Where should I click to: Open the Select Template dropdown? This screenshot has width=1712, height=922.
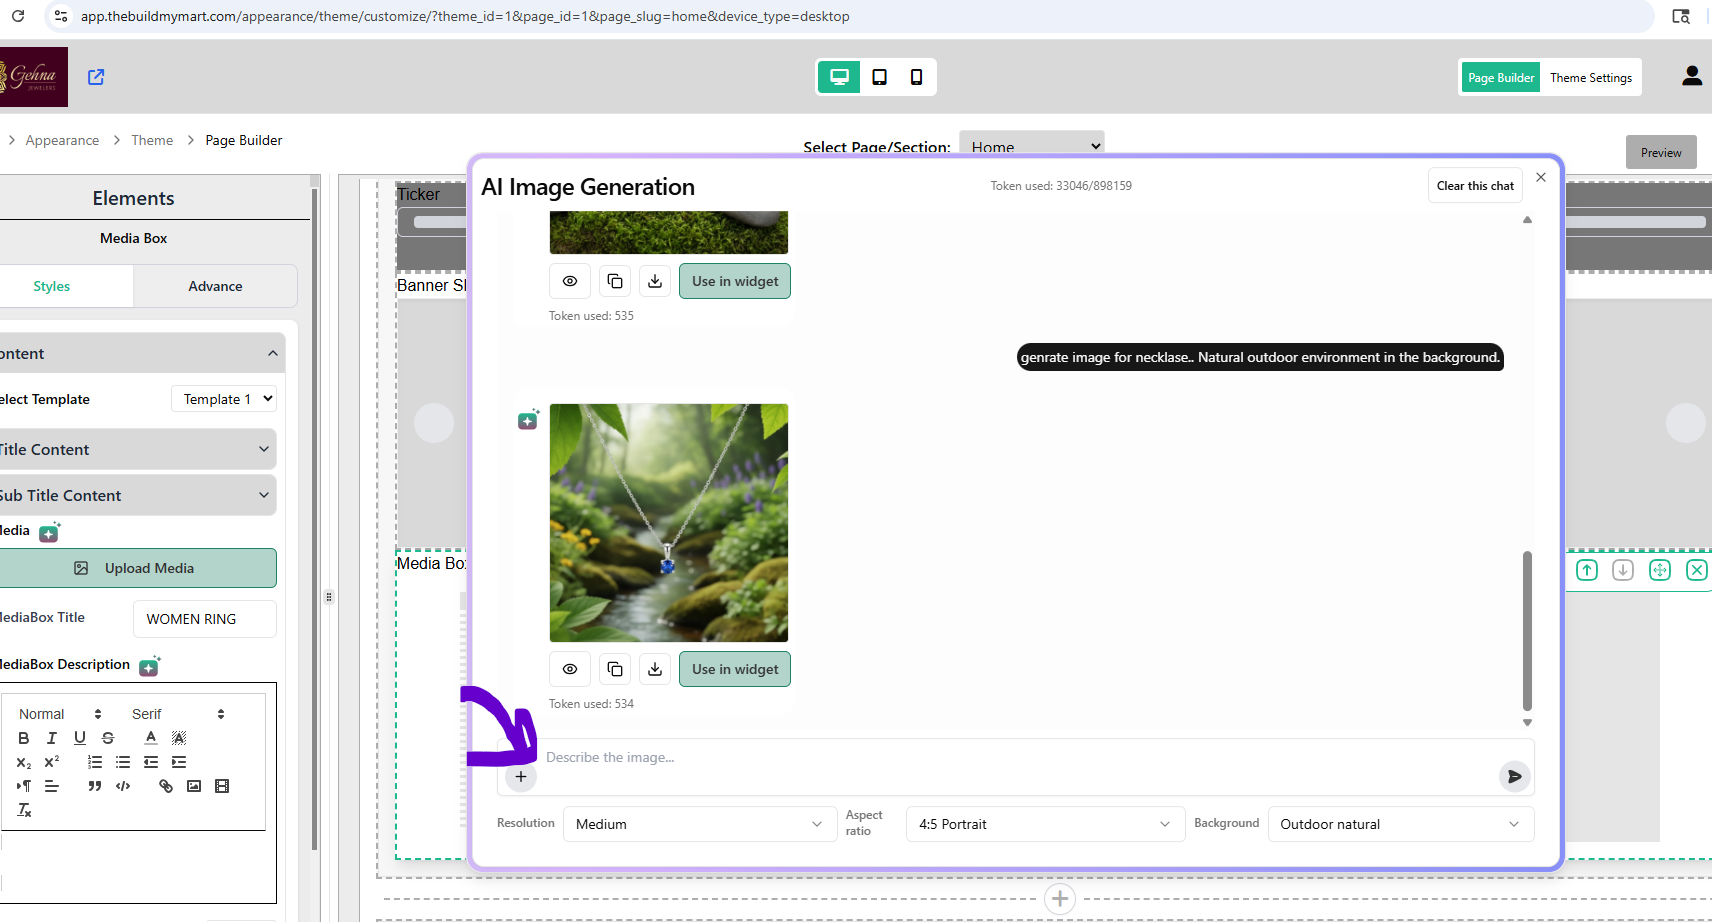(224, 399)
